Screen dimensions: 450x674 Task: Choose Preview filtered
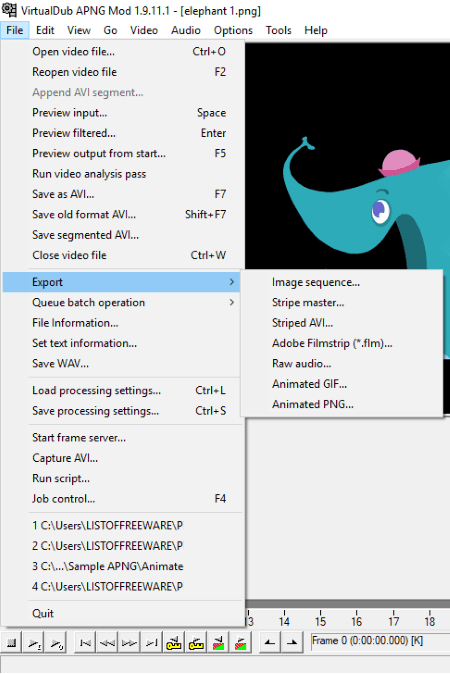(123, 133)
